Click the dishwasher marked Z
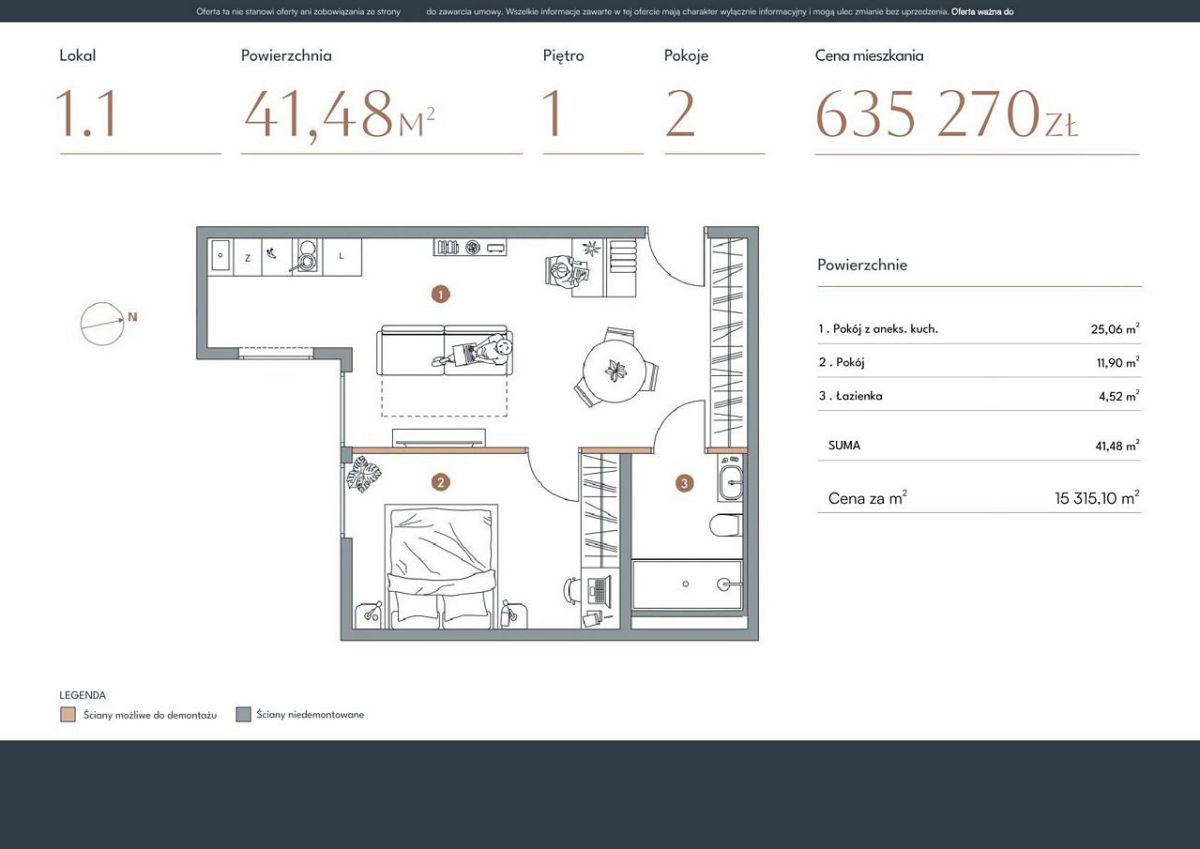This screenshot has width=1200, height=849. click(246, 258)
